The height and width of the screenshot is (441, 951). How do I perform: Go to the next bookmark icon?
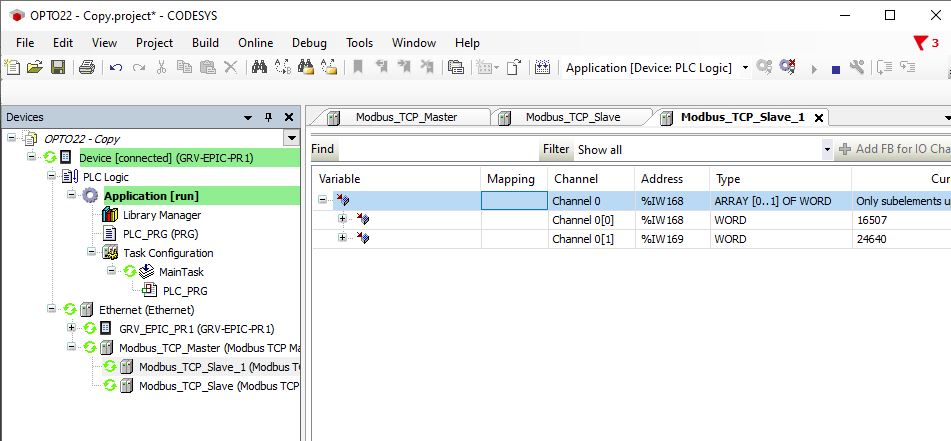(404, 67)
